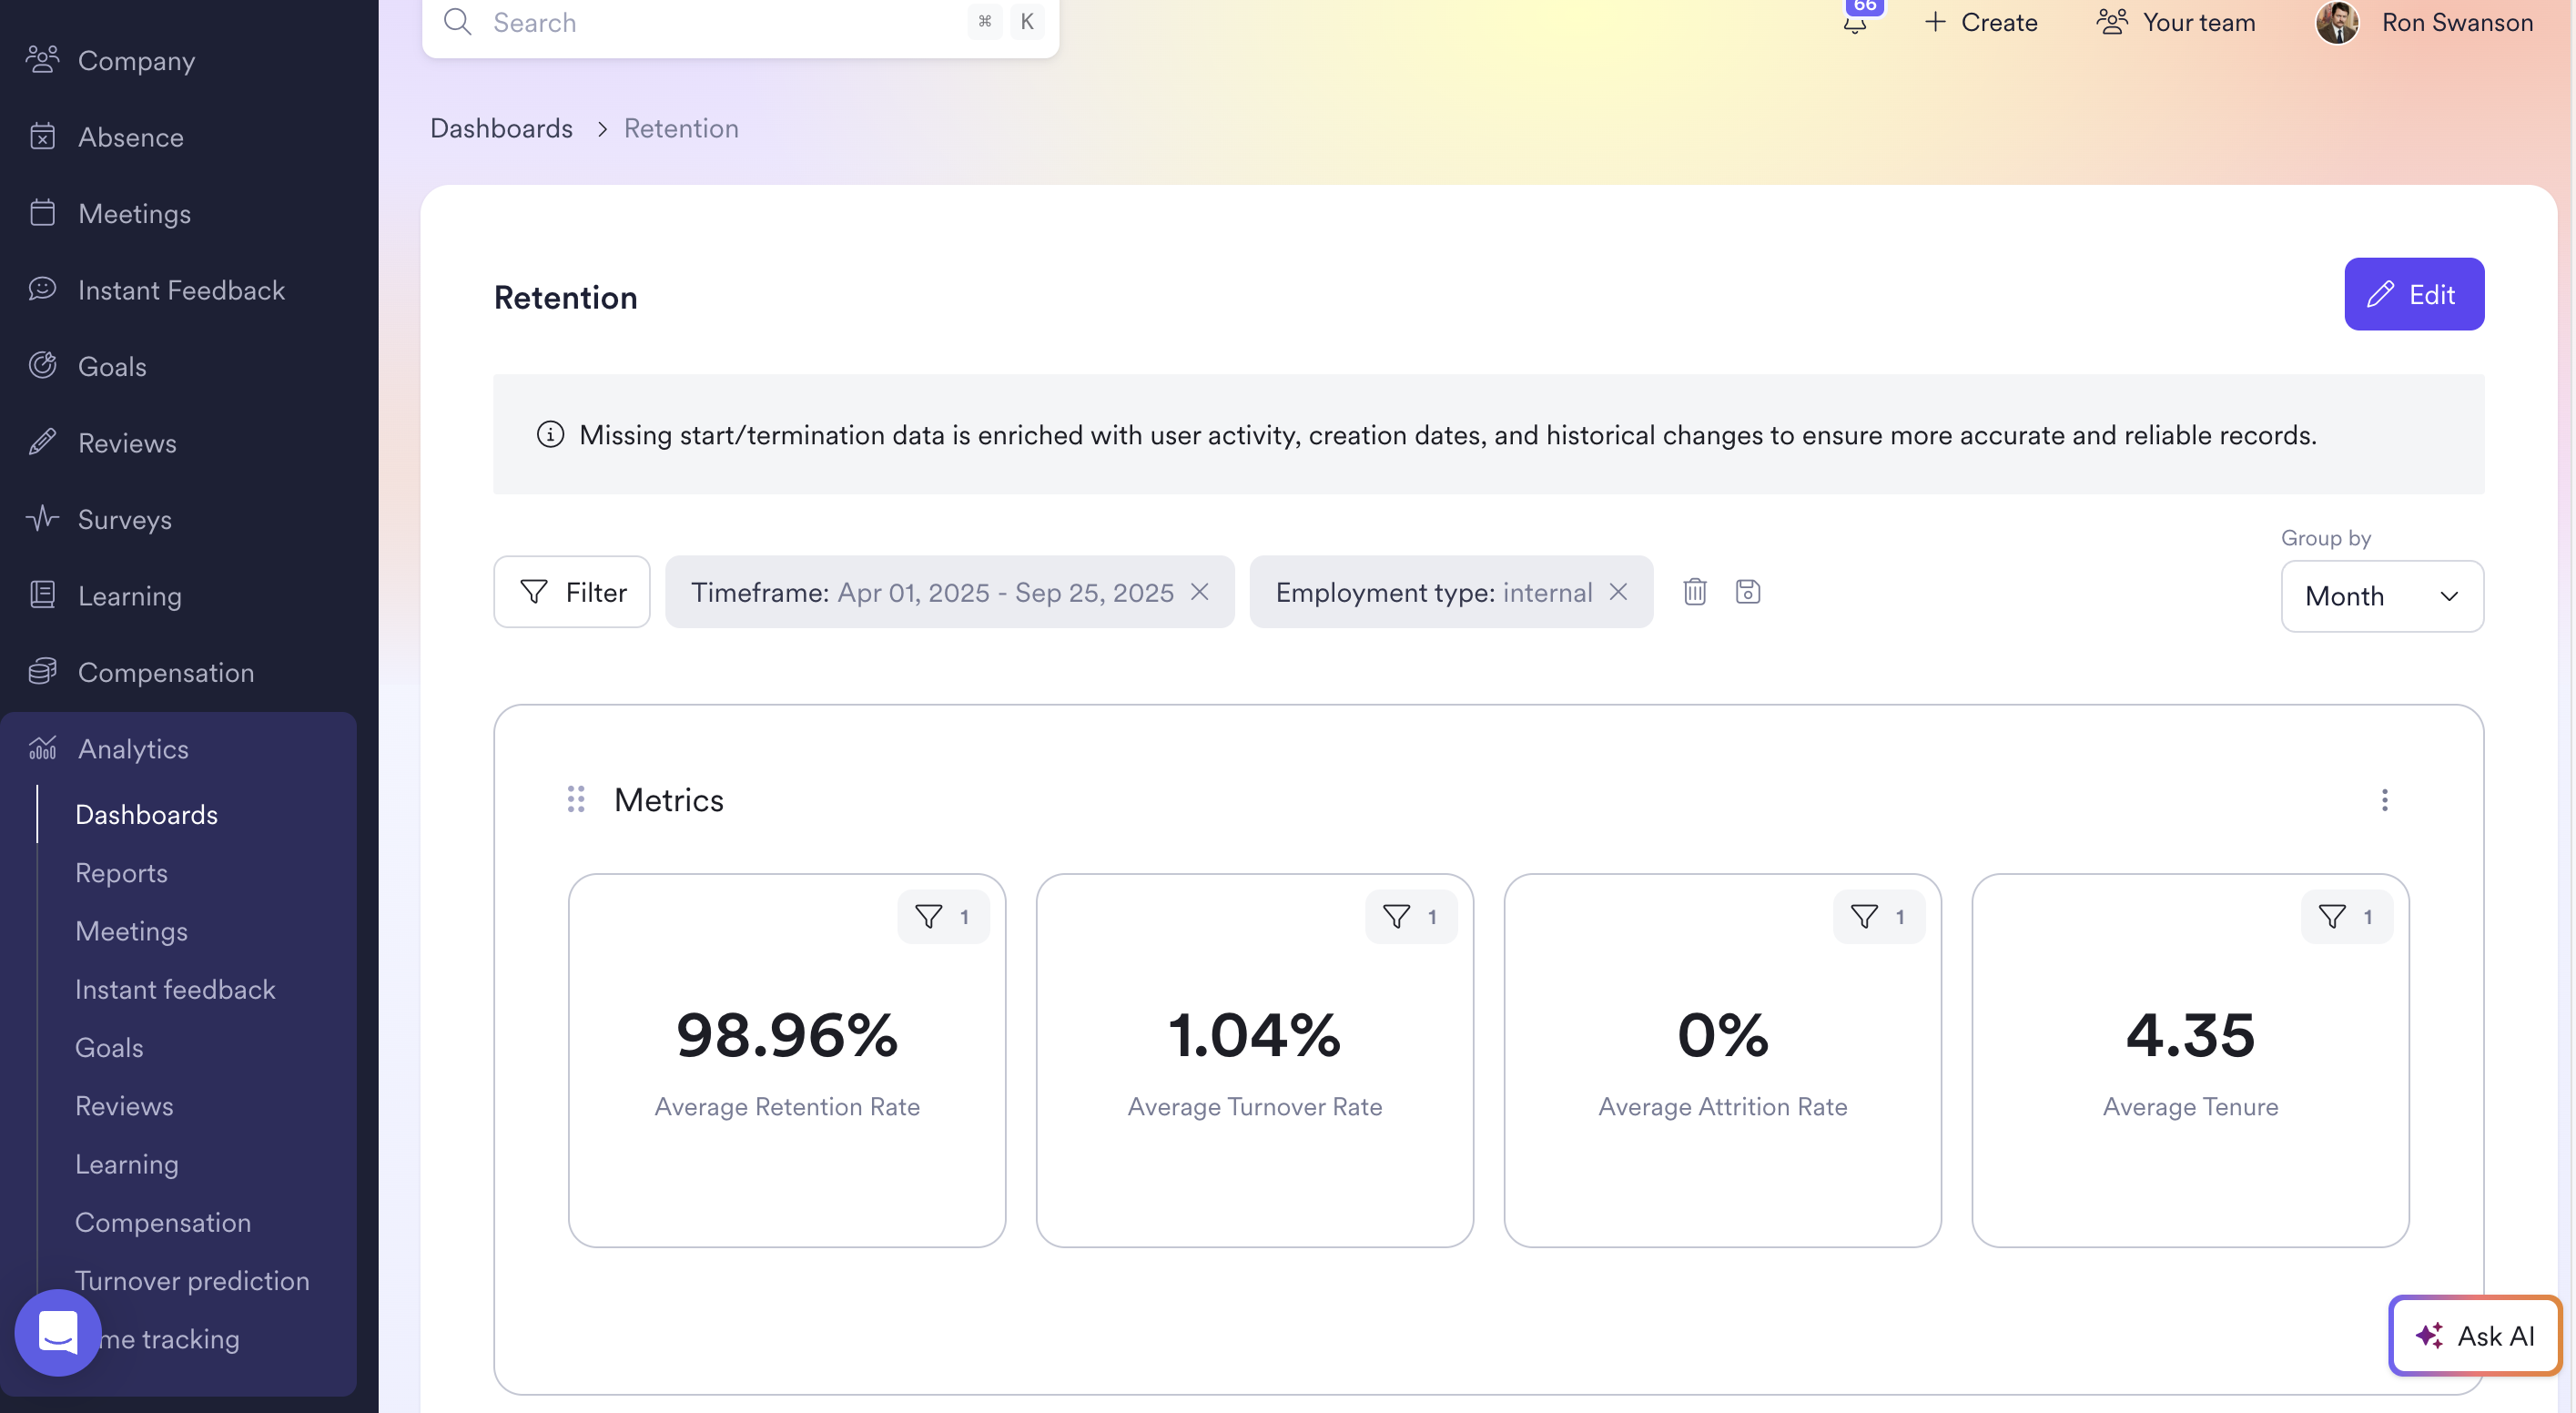Viewport: 2576px width, 1413px height.
Task: Click the Metrics drag handle icon
Action: click(x=576, y=799)
